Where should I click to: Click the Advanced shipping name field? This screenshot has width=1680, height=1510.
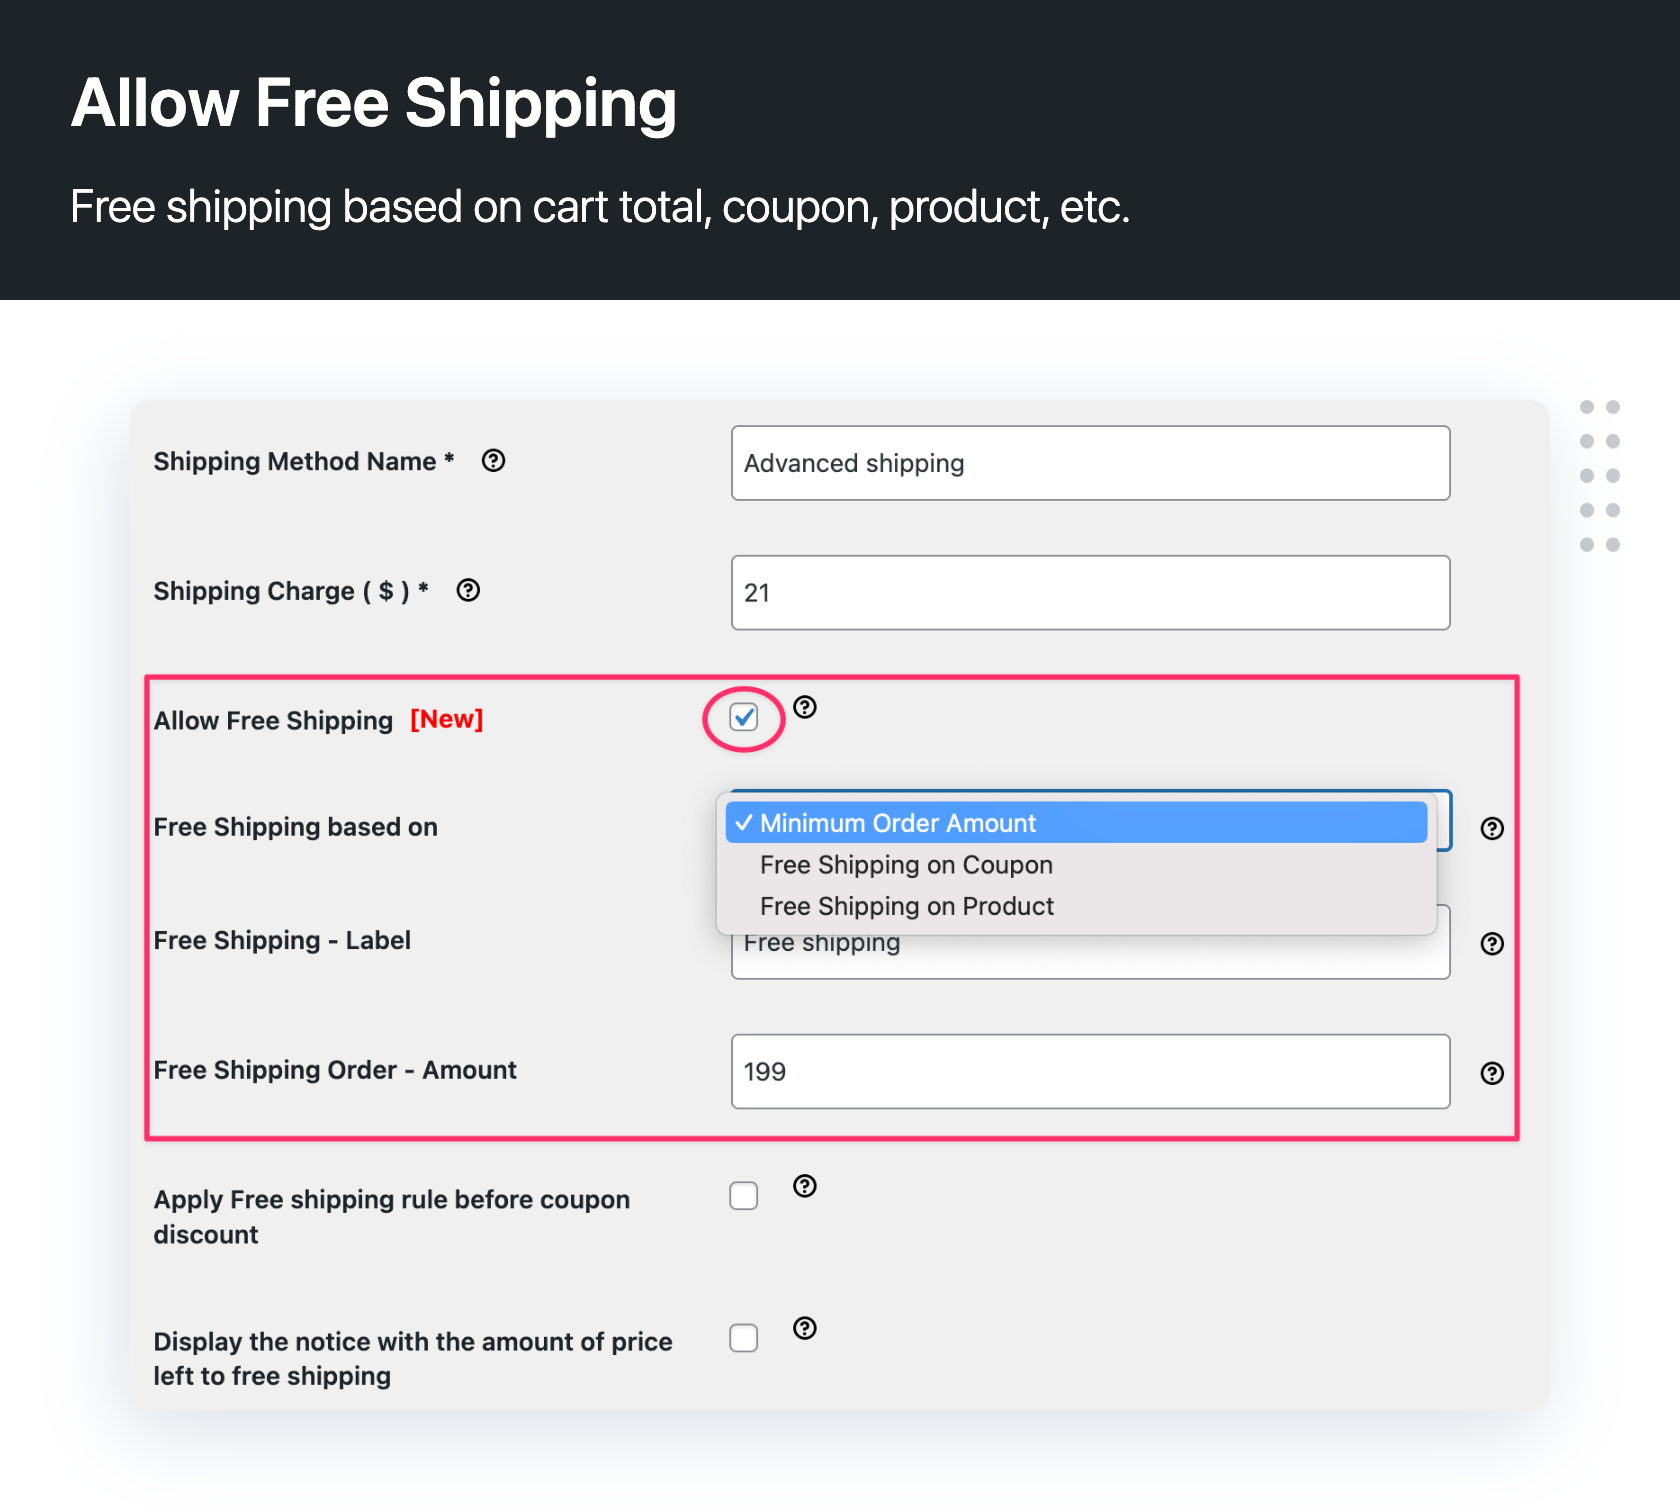coord(1090,463)
